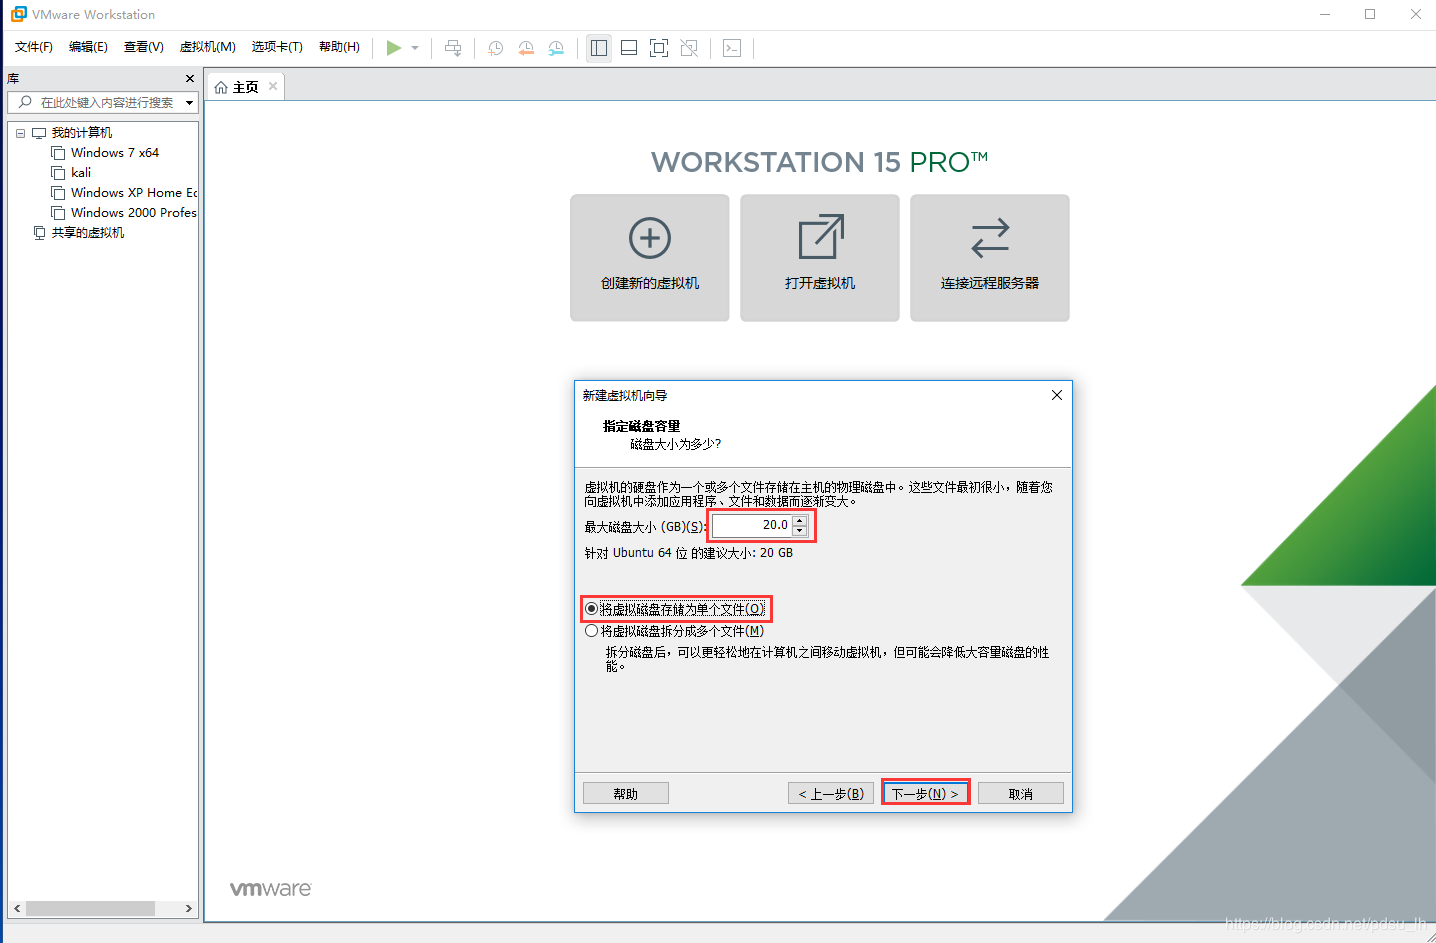The height and width of the screenshot is (943, 1436).
Task: Toggle the thumbnail bar view icon
Action: [x=629, y=48]
